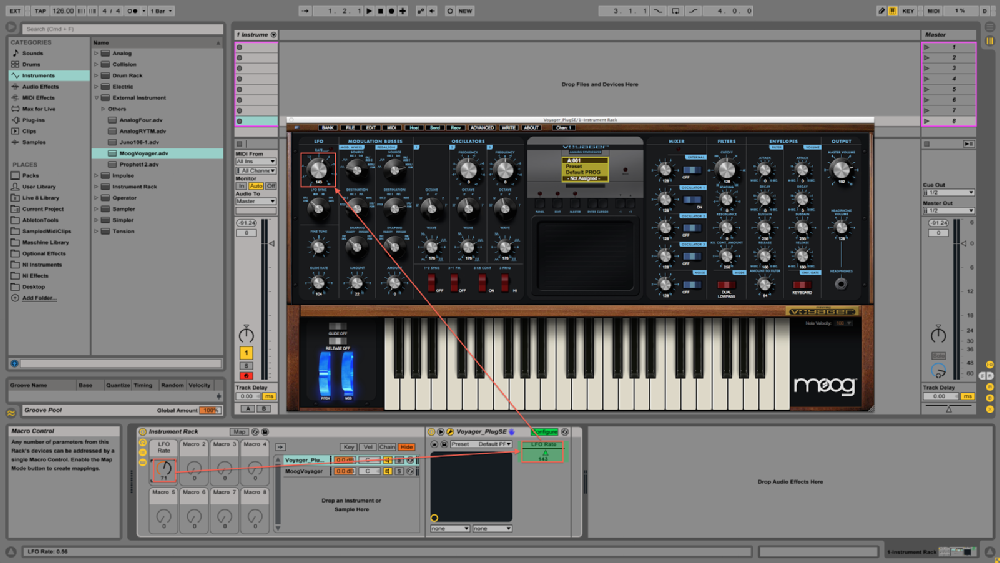
Task: Click the Configure button on Voyager device
Action: [x=545, y=431]
